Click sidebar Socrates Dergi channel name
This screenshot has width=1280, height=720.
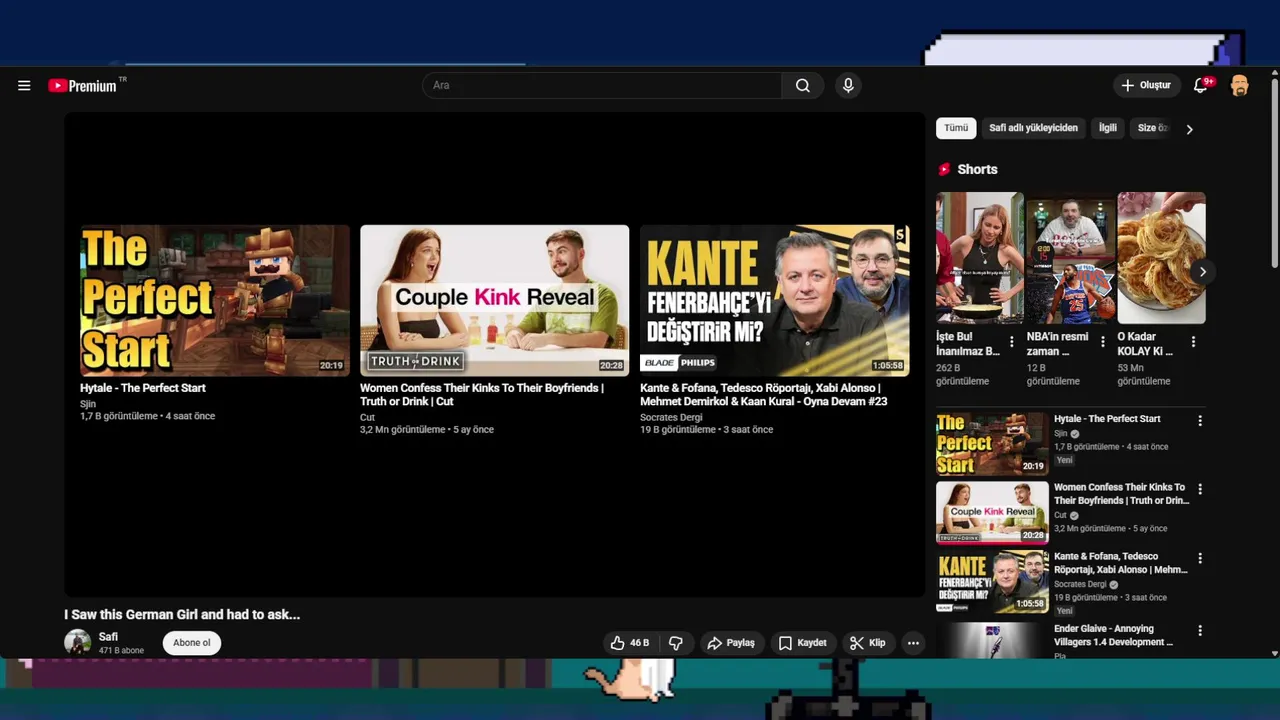click(x=1080, y=584)
